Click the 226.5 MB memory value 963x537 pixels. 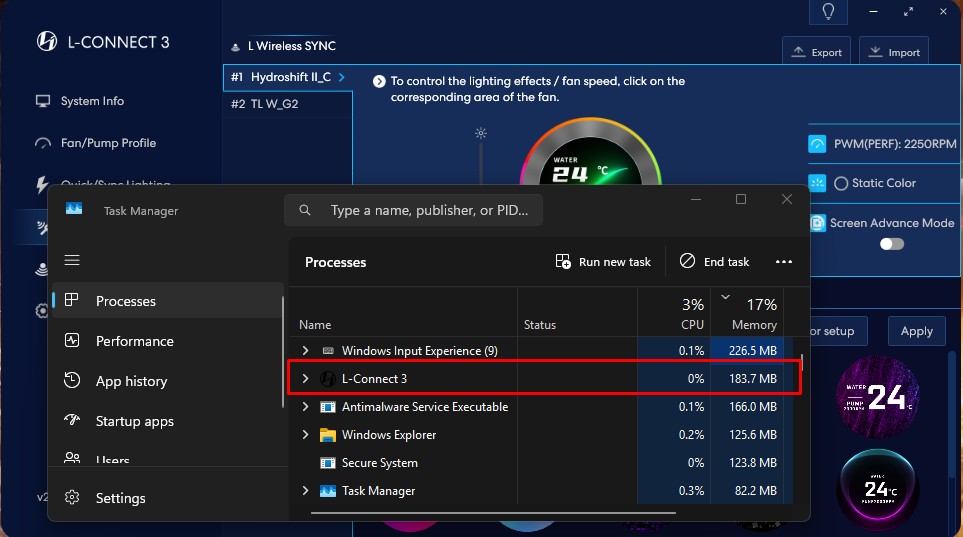[x=752, y=351]
